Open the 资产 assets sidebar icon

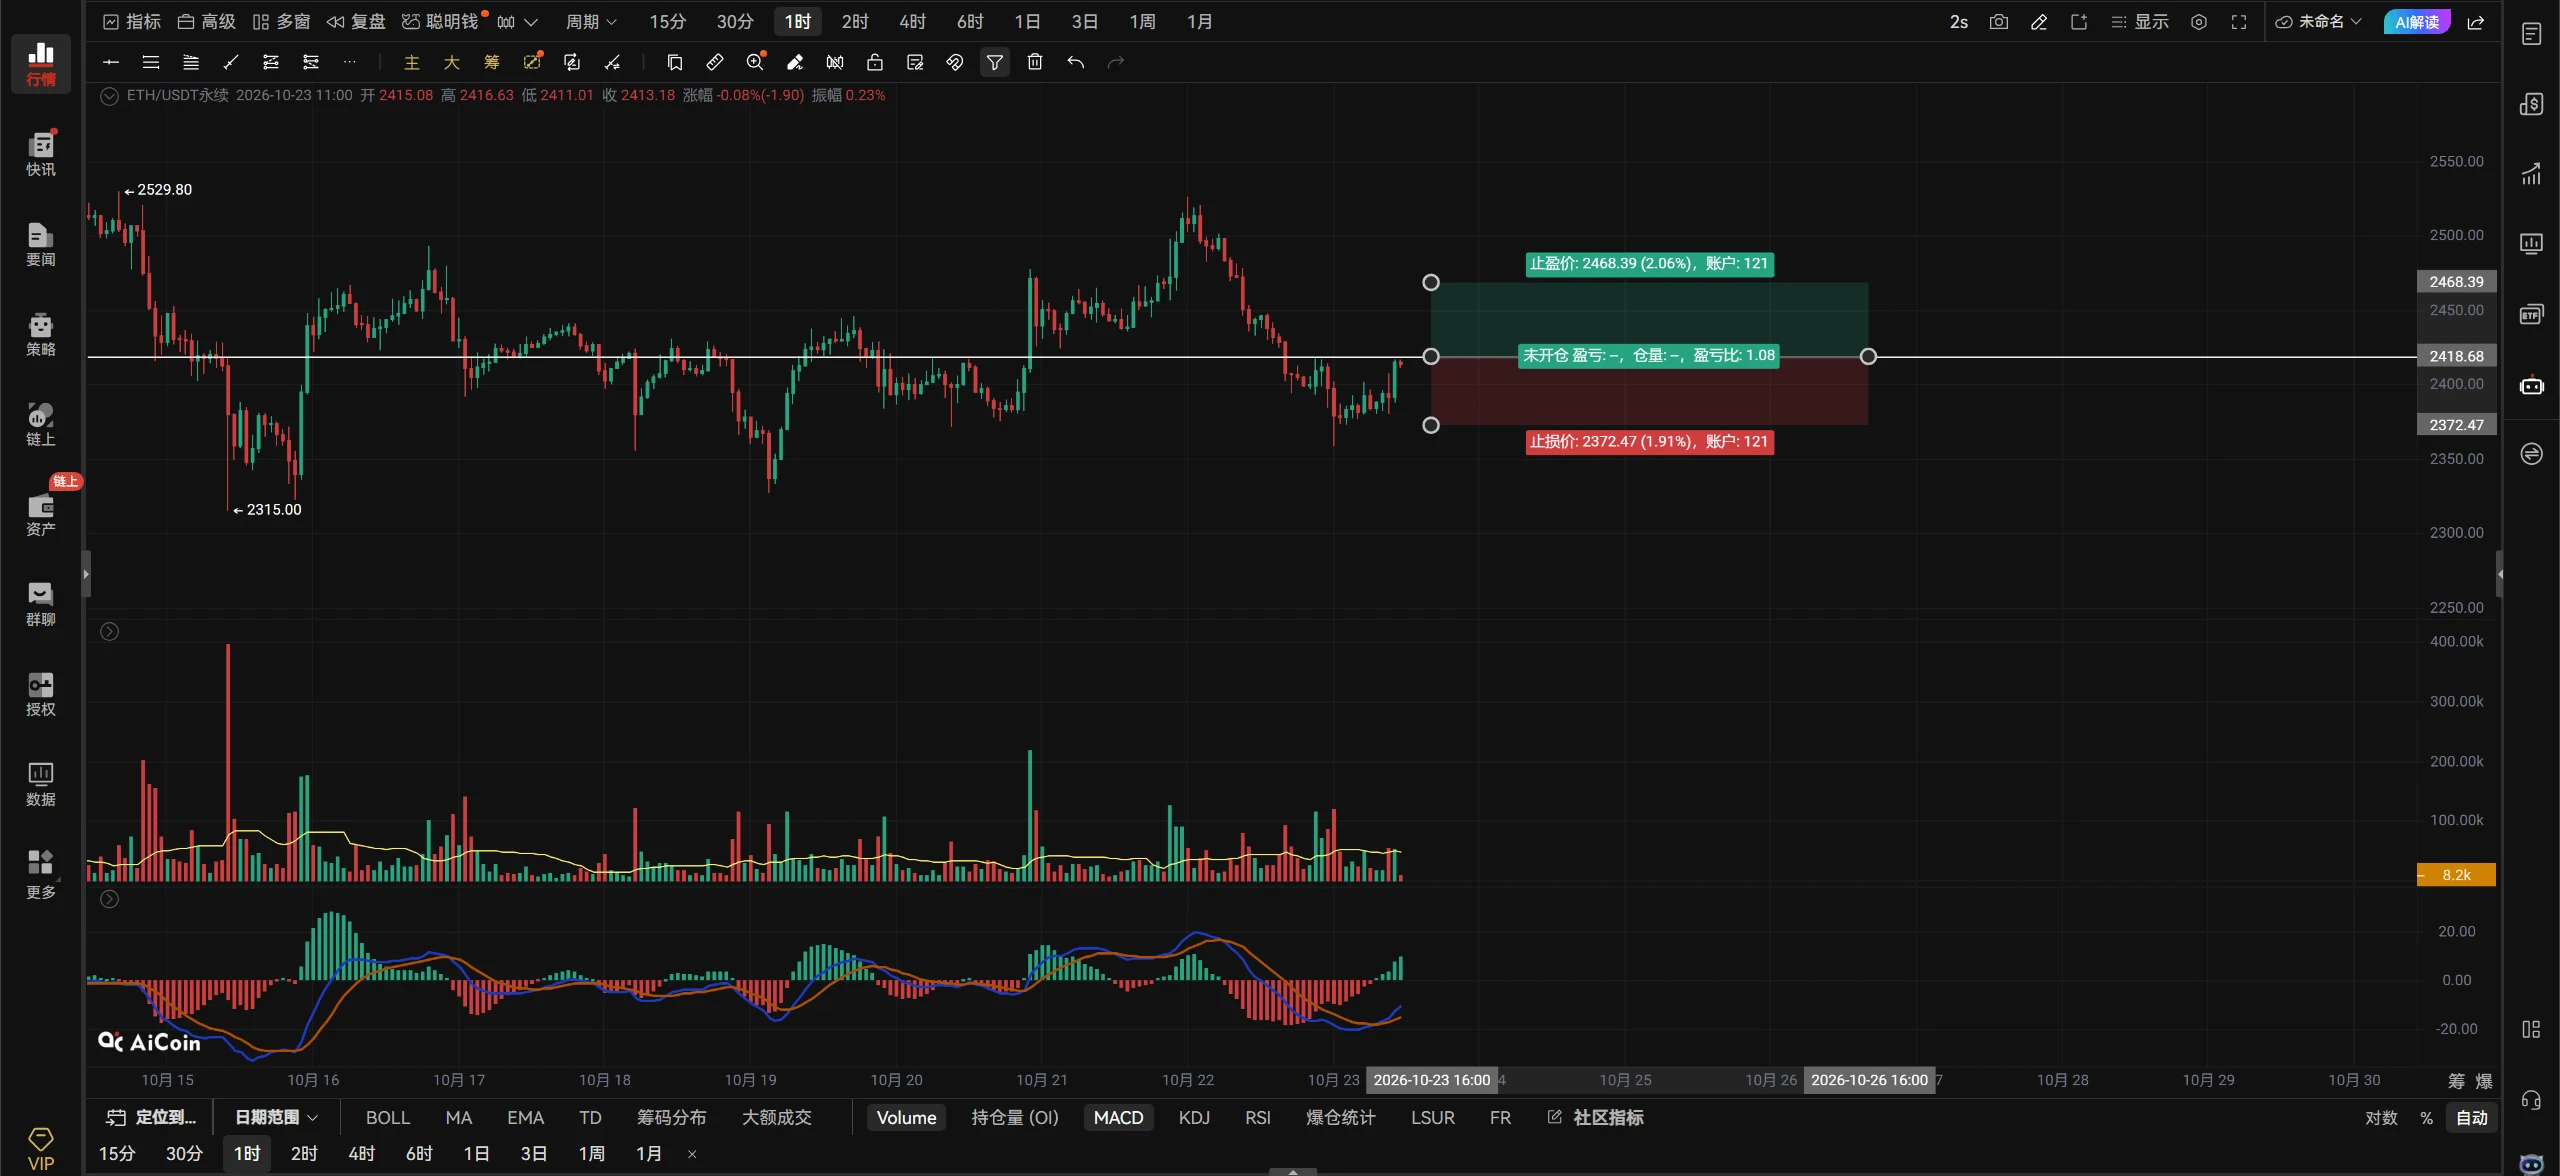coord(40,513)
